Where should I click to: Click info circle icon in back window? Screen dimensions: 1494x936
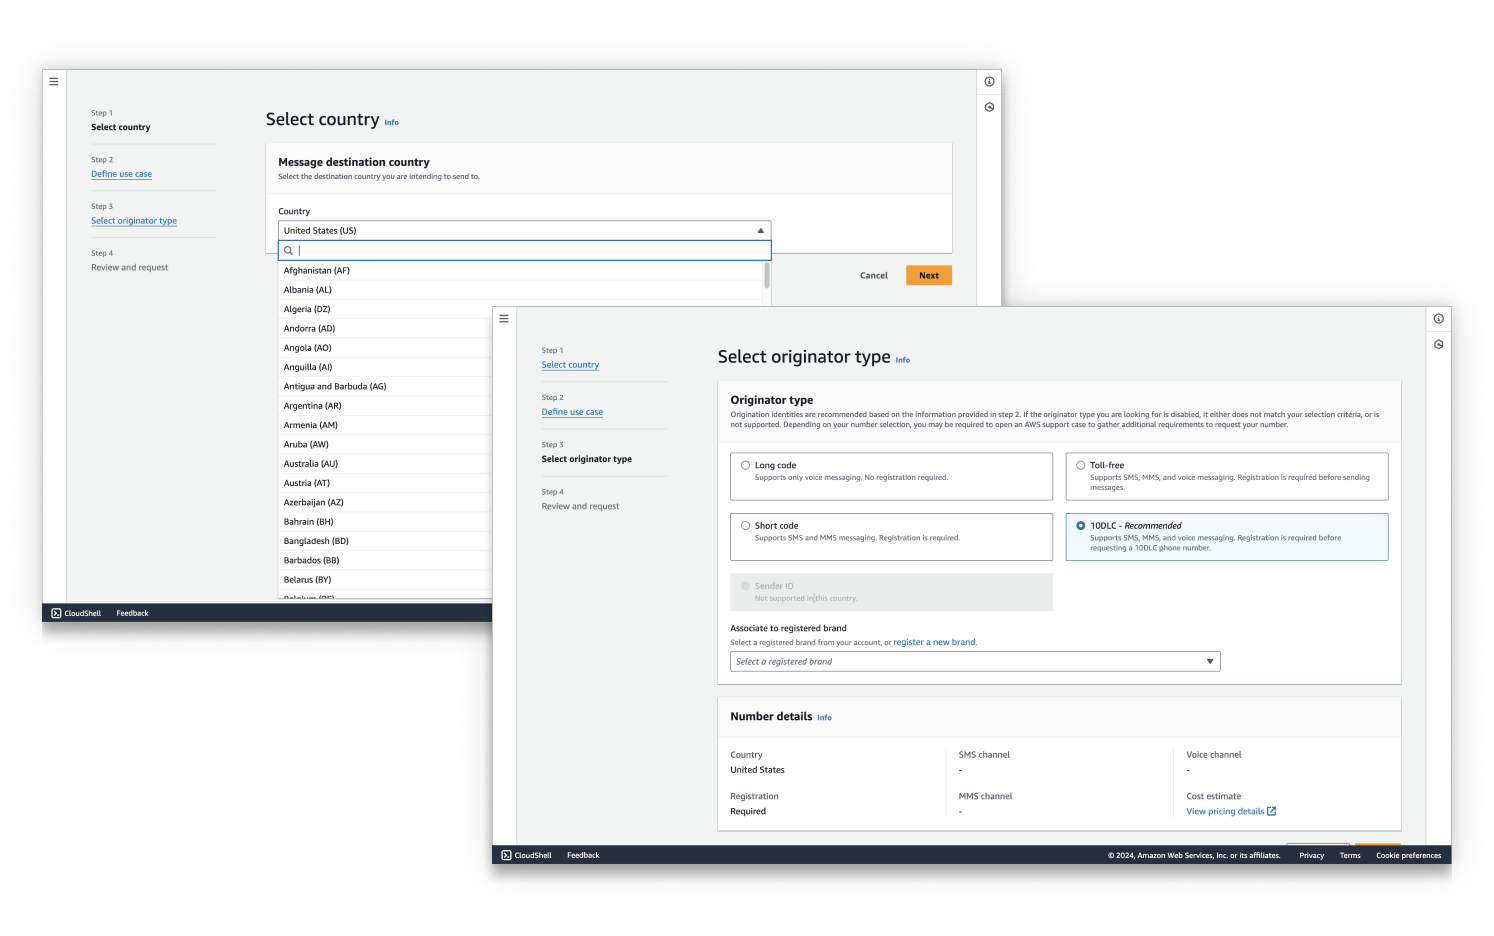point(989,82)
